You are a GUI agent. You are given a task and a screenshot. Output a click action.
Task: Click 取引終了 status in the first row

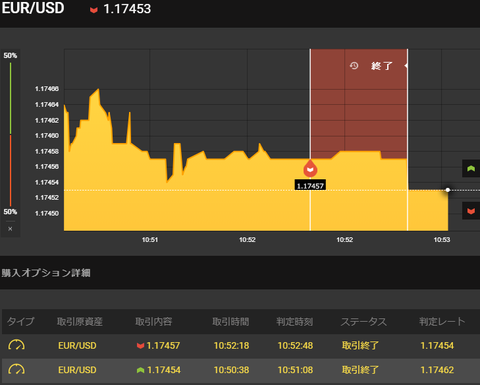(360, 345)
